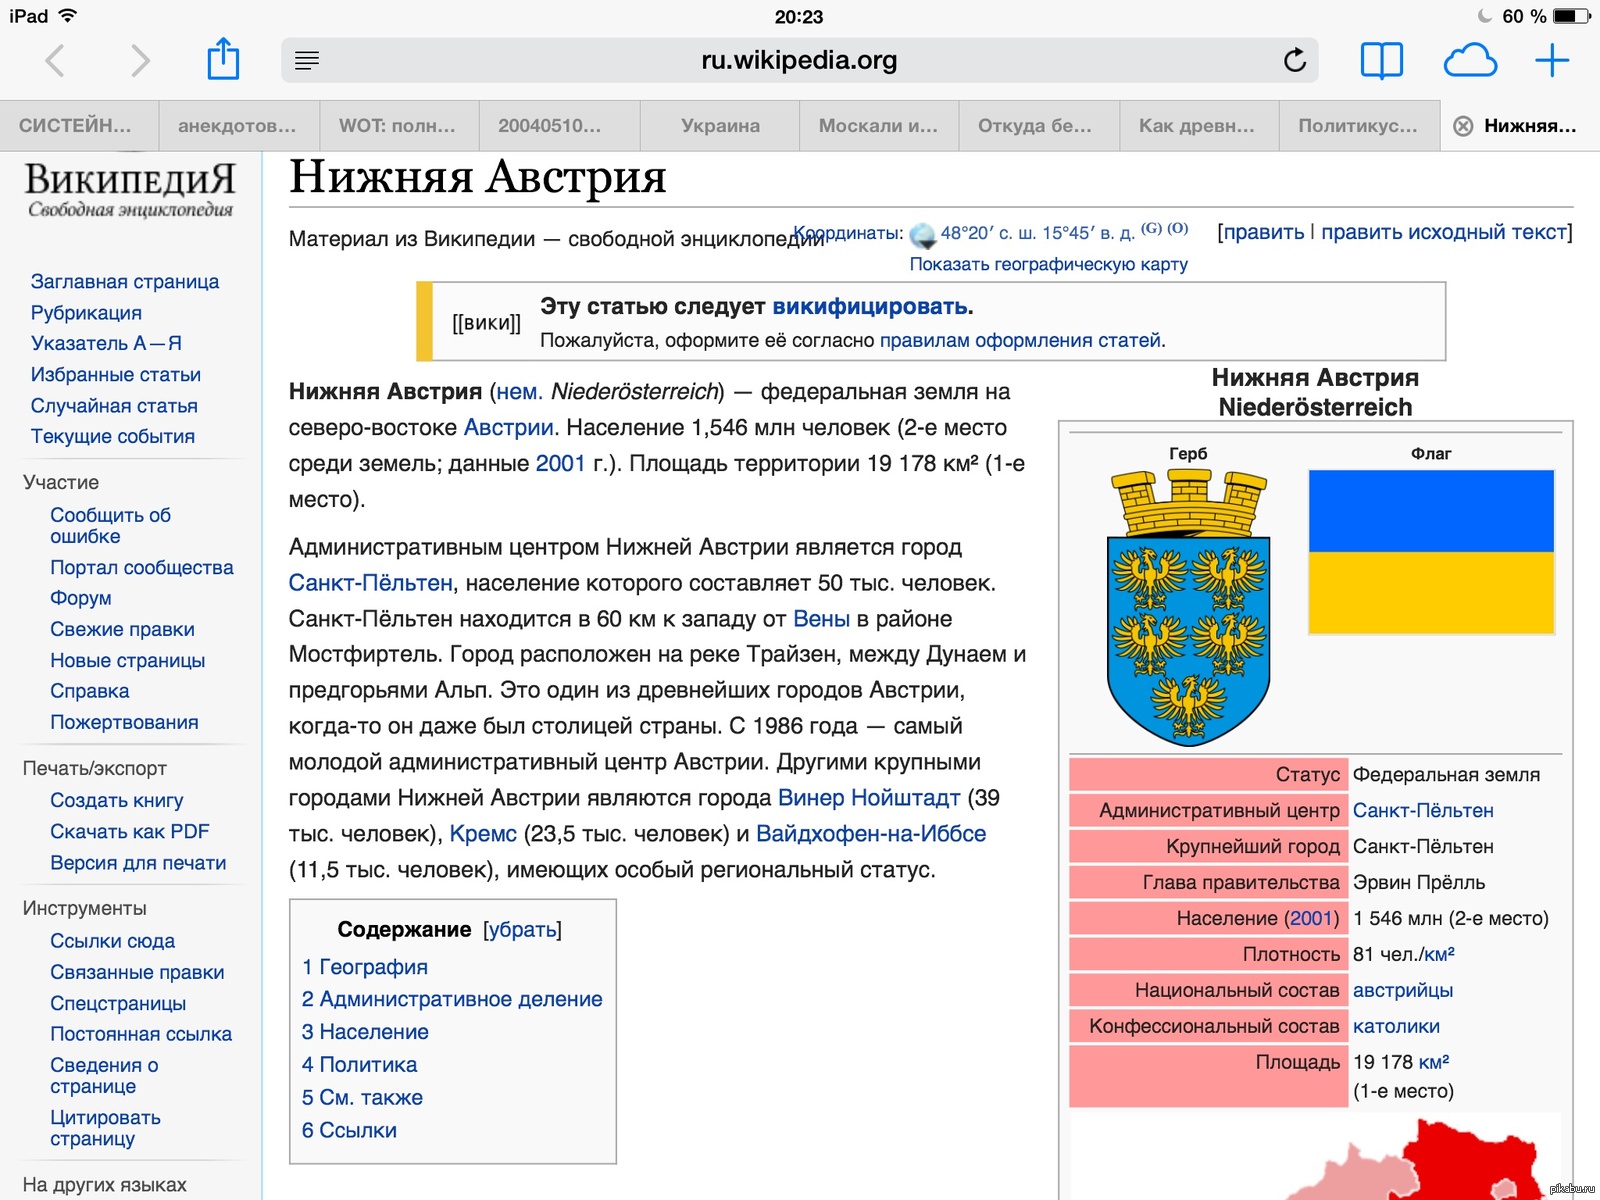Image resolution: width=1600 pixels, height=1200 pixels.
Task: Click Скачать как PDF link
Action: click(130, 832)
